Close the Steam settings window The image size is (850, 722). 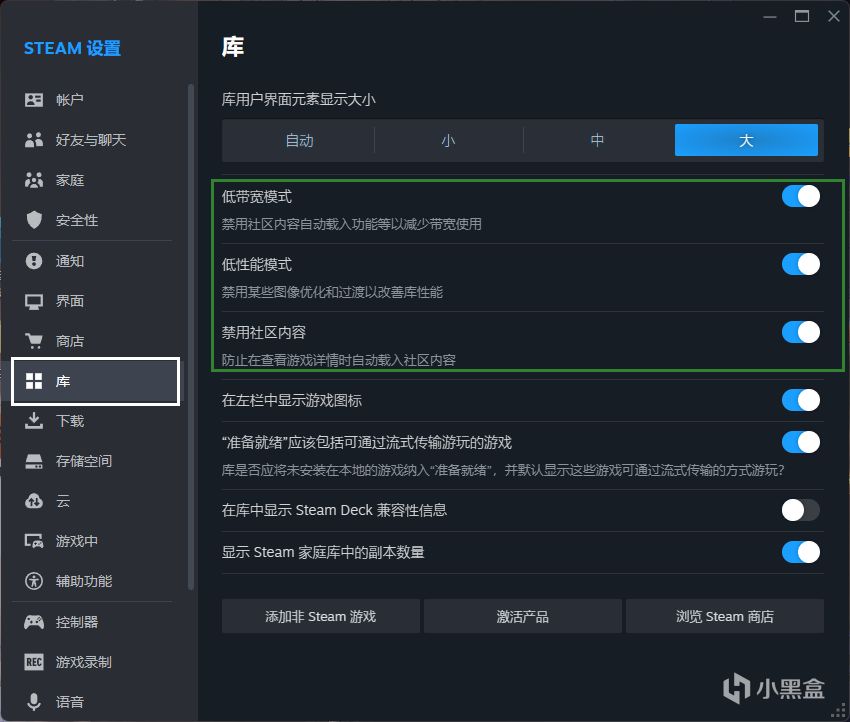coord(834,16)
